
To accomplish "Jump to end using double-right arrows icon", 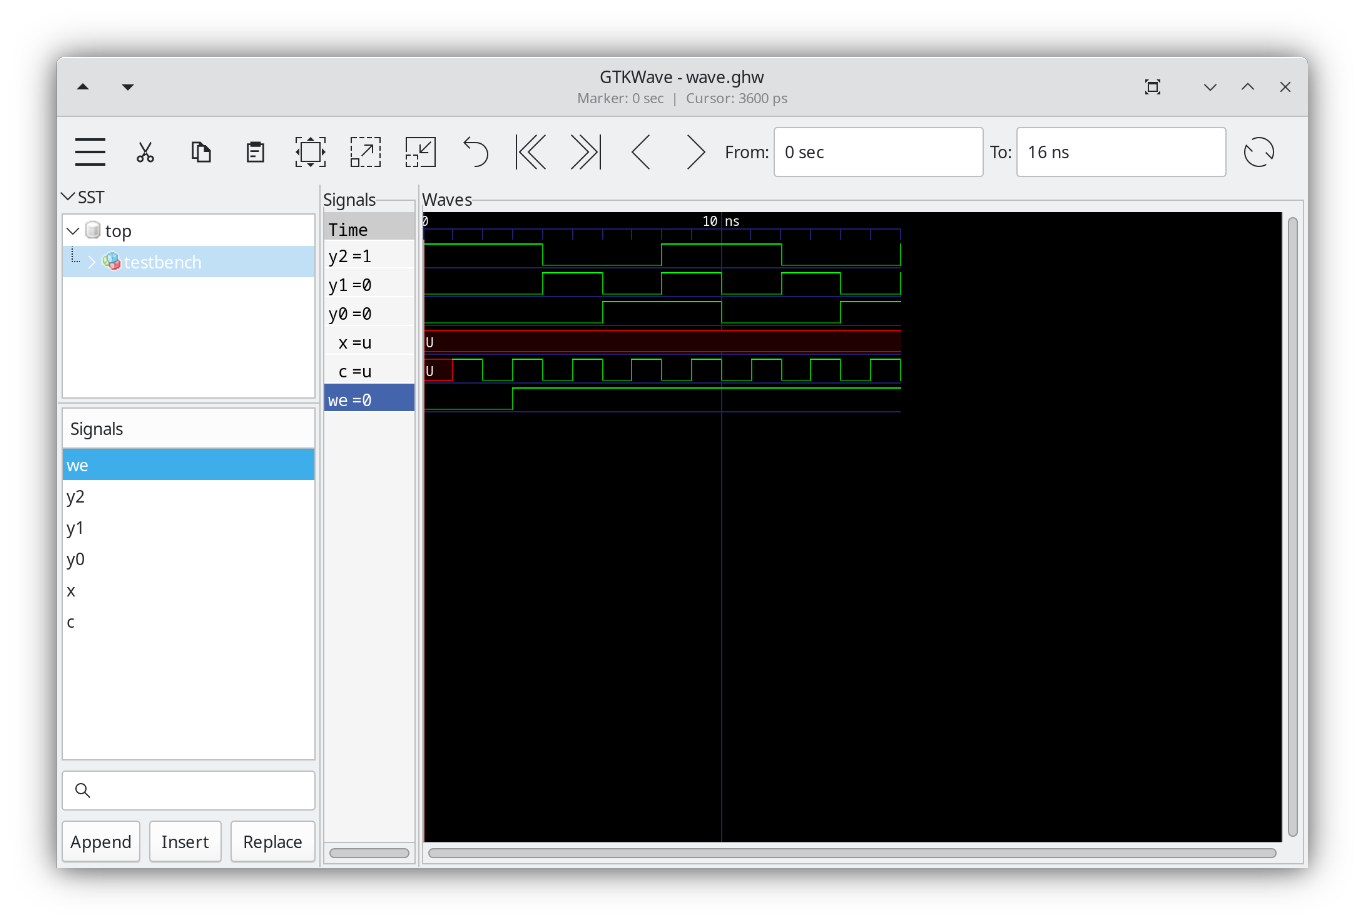I will [x=585, y=152].
